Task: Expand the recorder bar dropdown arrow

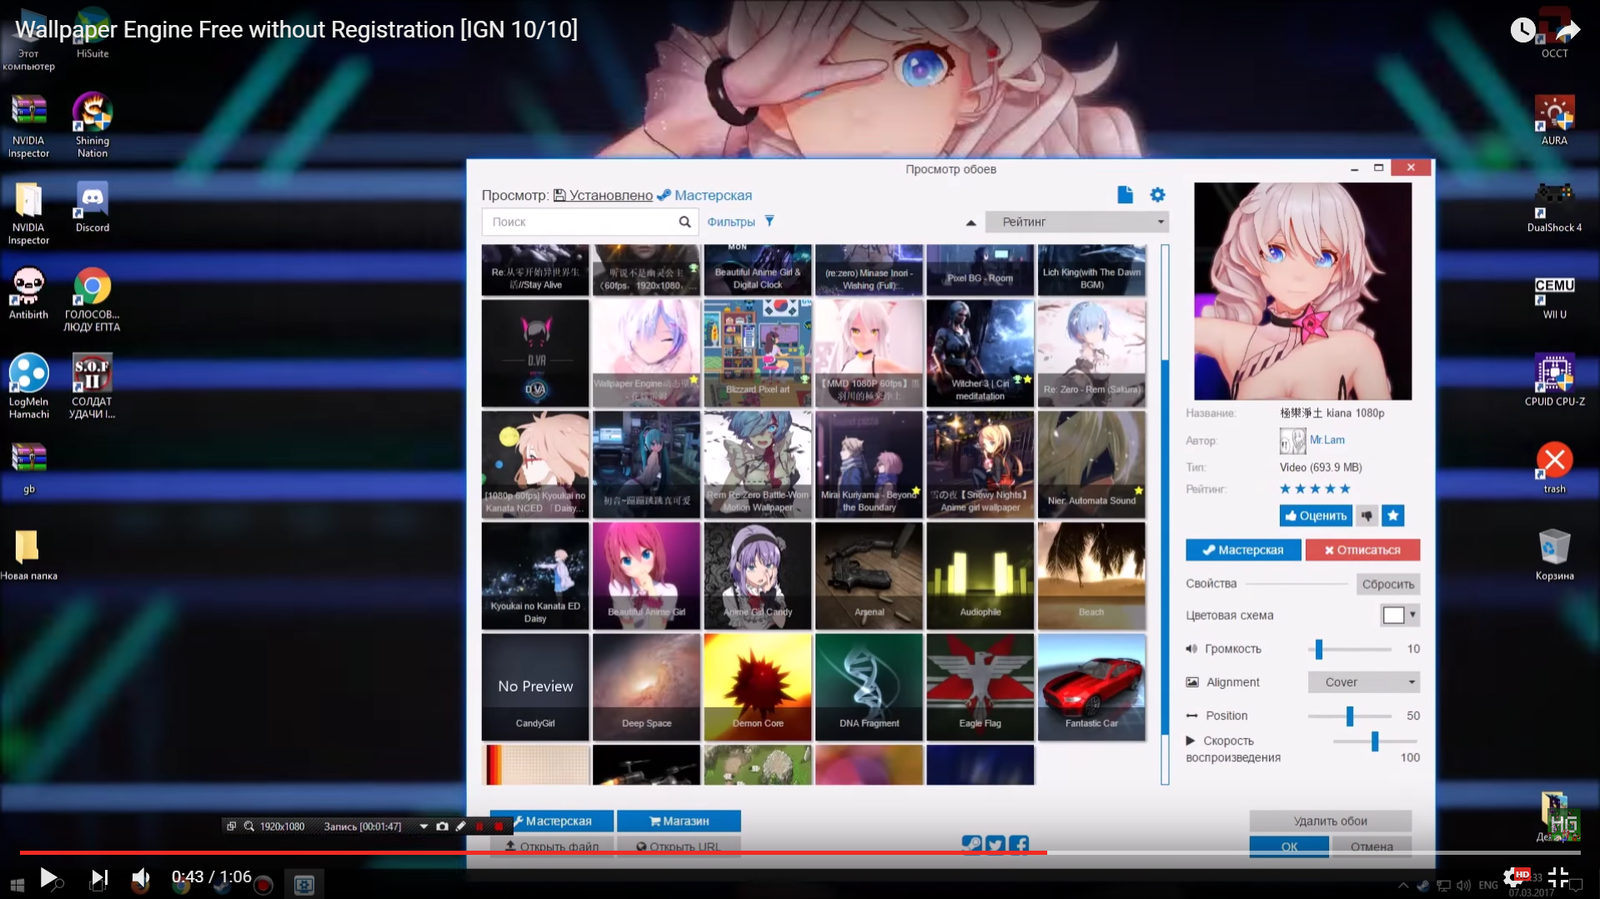Action: click(423, 827)
